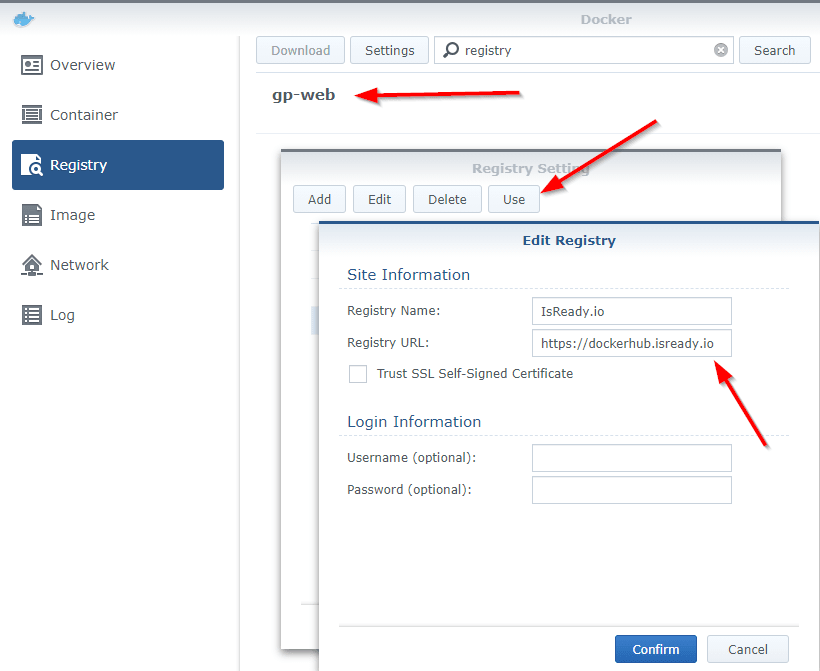Clear the registry search field
Viewport: 820px width, 671px height.
click(721, 50)
